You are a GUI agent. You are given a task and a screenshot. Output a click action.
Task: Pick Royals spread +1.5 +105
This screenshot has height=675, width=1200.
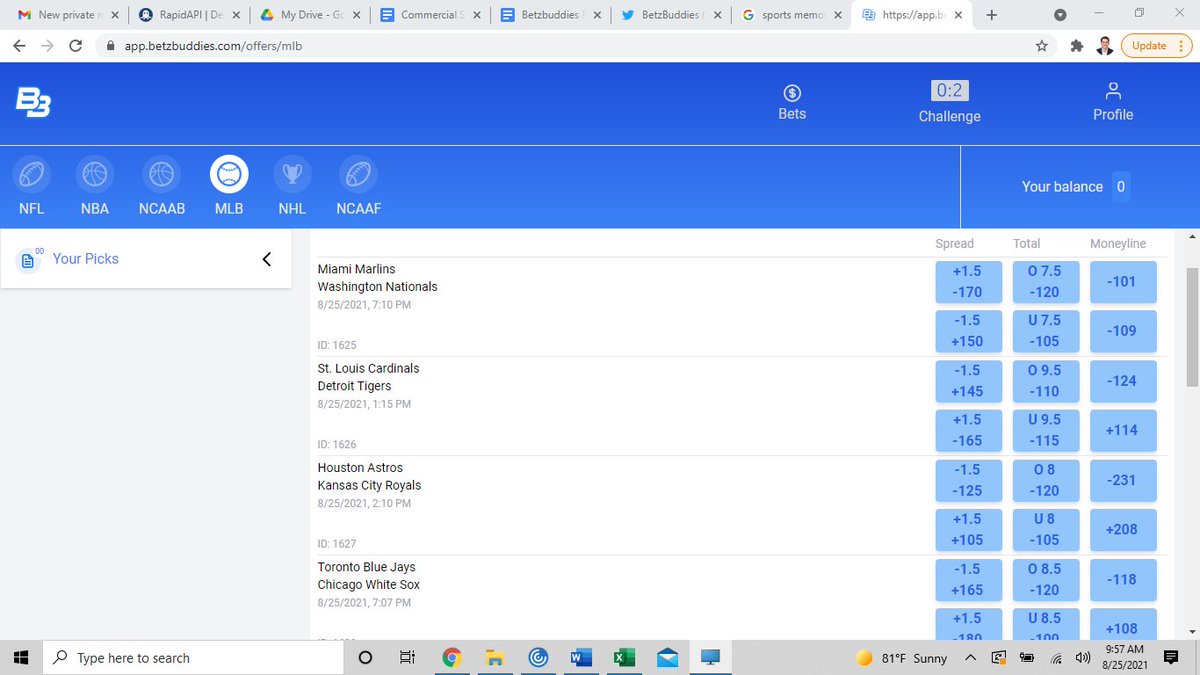point(967,529)
